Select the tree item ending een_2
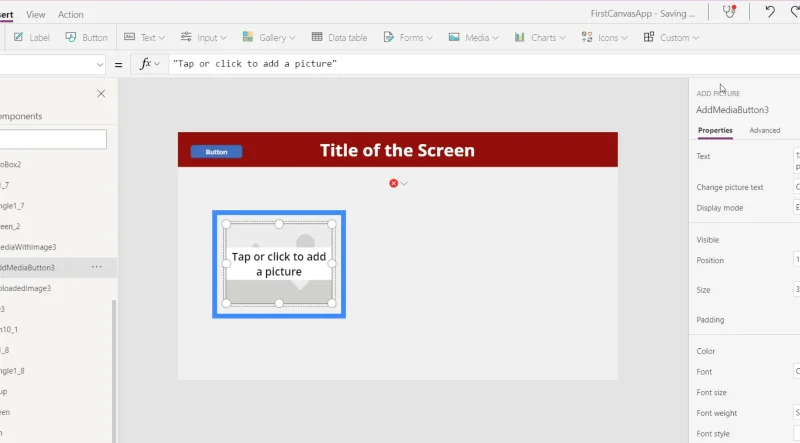This screenshot has height=443, width=800. pos(10,226)
